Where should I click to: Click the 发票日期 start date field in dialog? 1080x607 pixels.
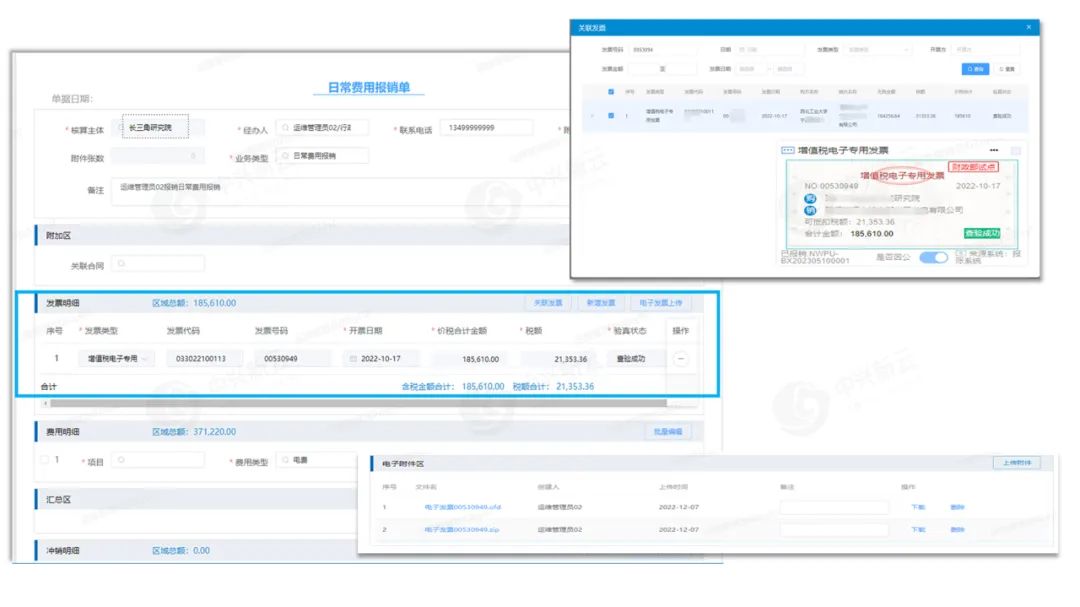point(750,69)
